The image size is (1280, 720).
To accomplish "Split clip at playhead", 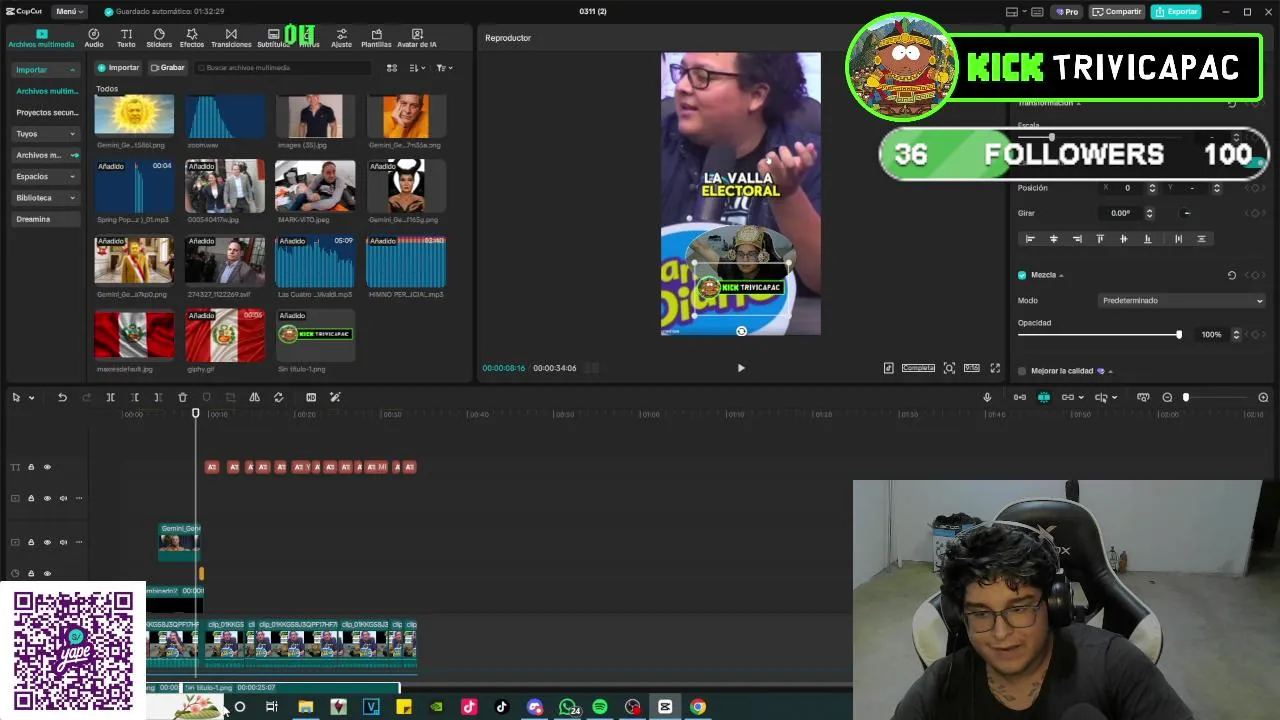I will pos(110,397).
